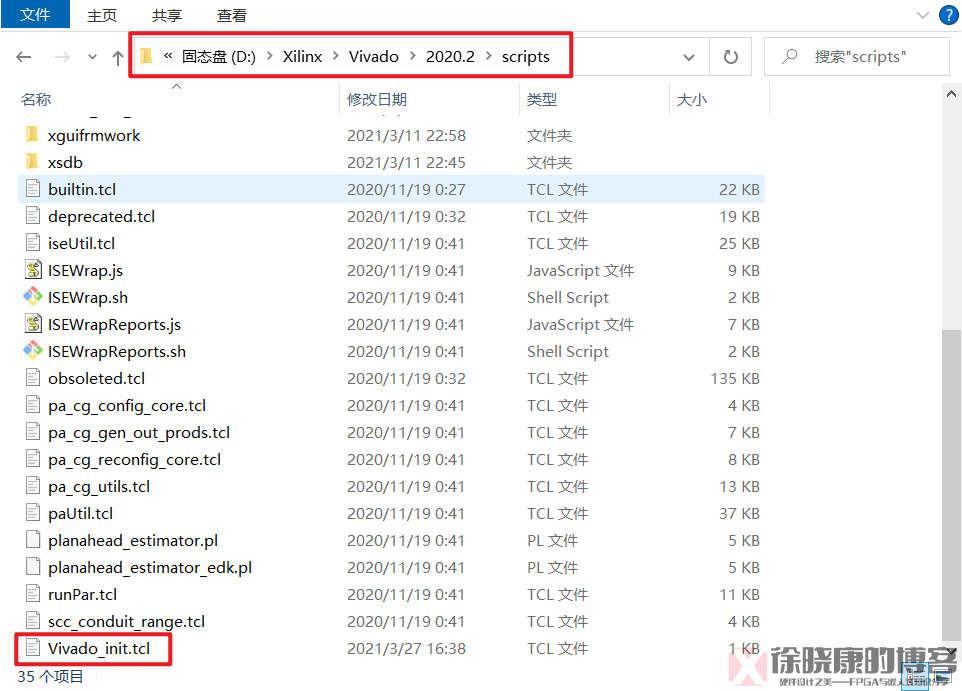Select the pa_cg_config_core.tcl file icon
The width and height of the screenshot is (962, 691).
pos(33,404)
